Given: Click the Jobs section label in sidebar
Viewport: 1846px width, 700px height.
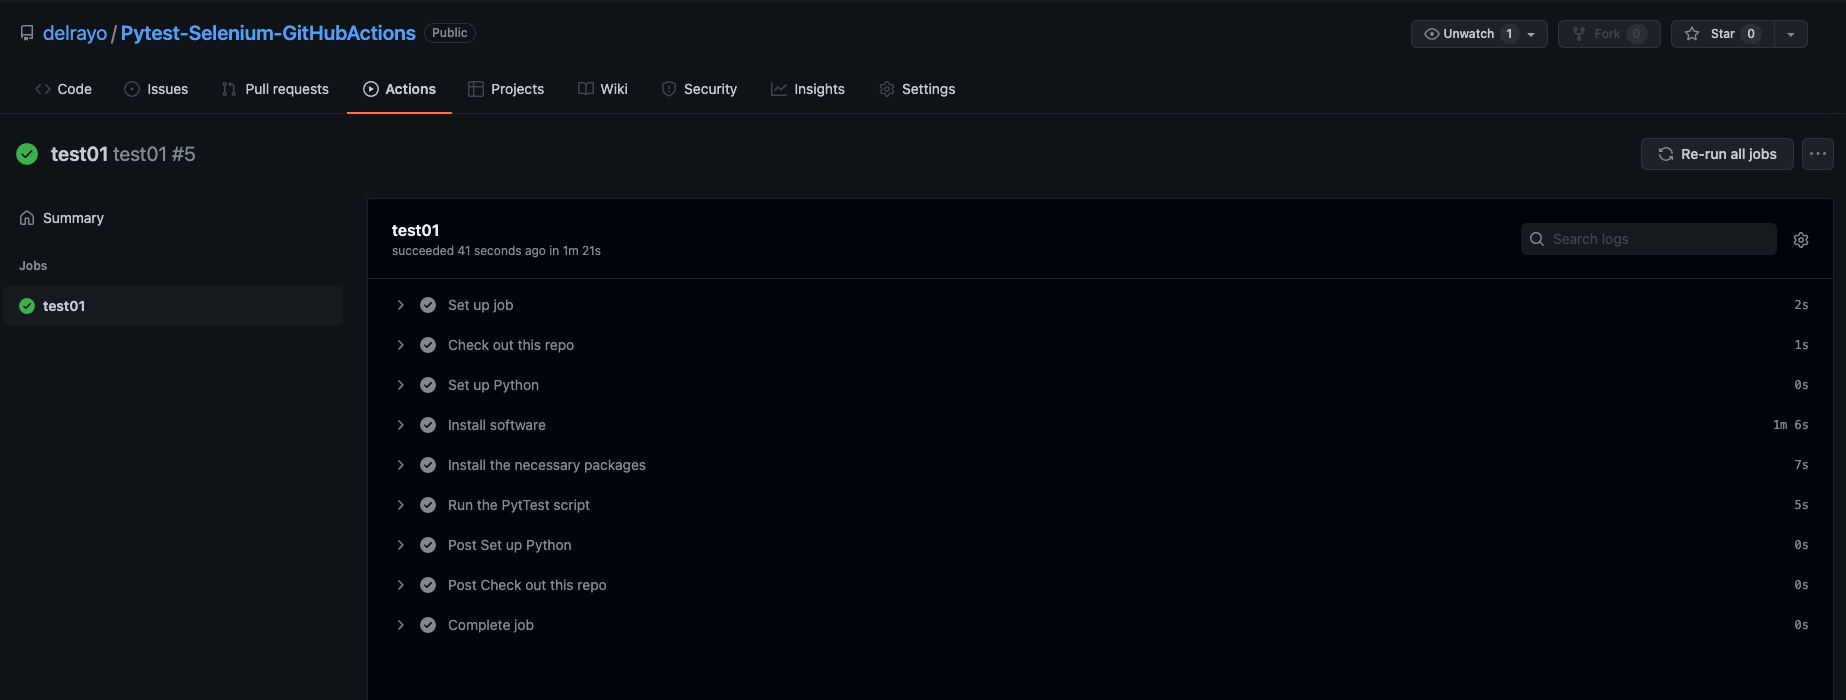Looking at the screenshot, I should pyautogui.click(x=33, y=266).
